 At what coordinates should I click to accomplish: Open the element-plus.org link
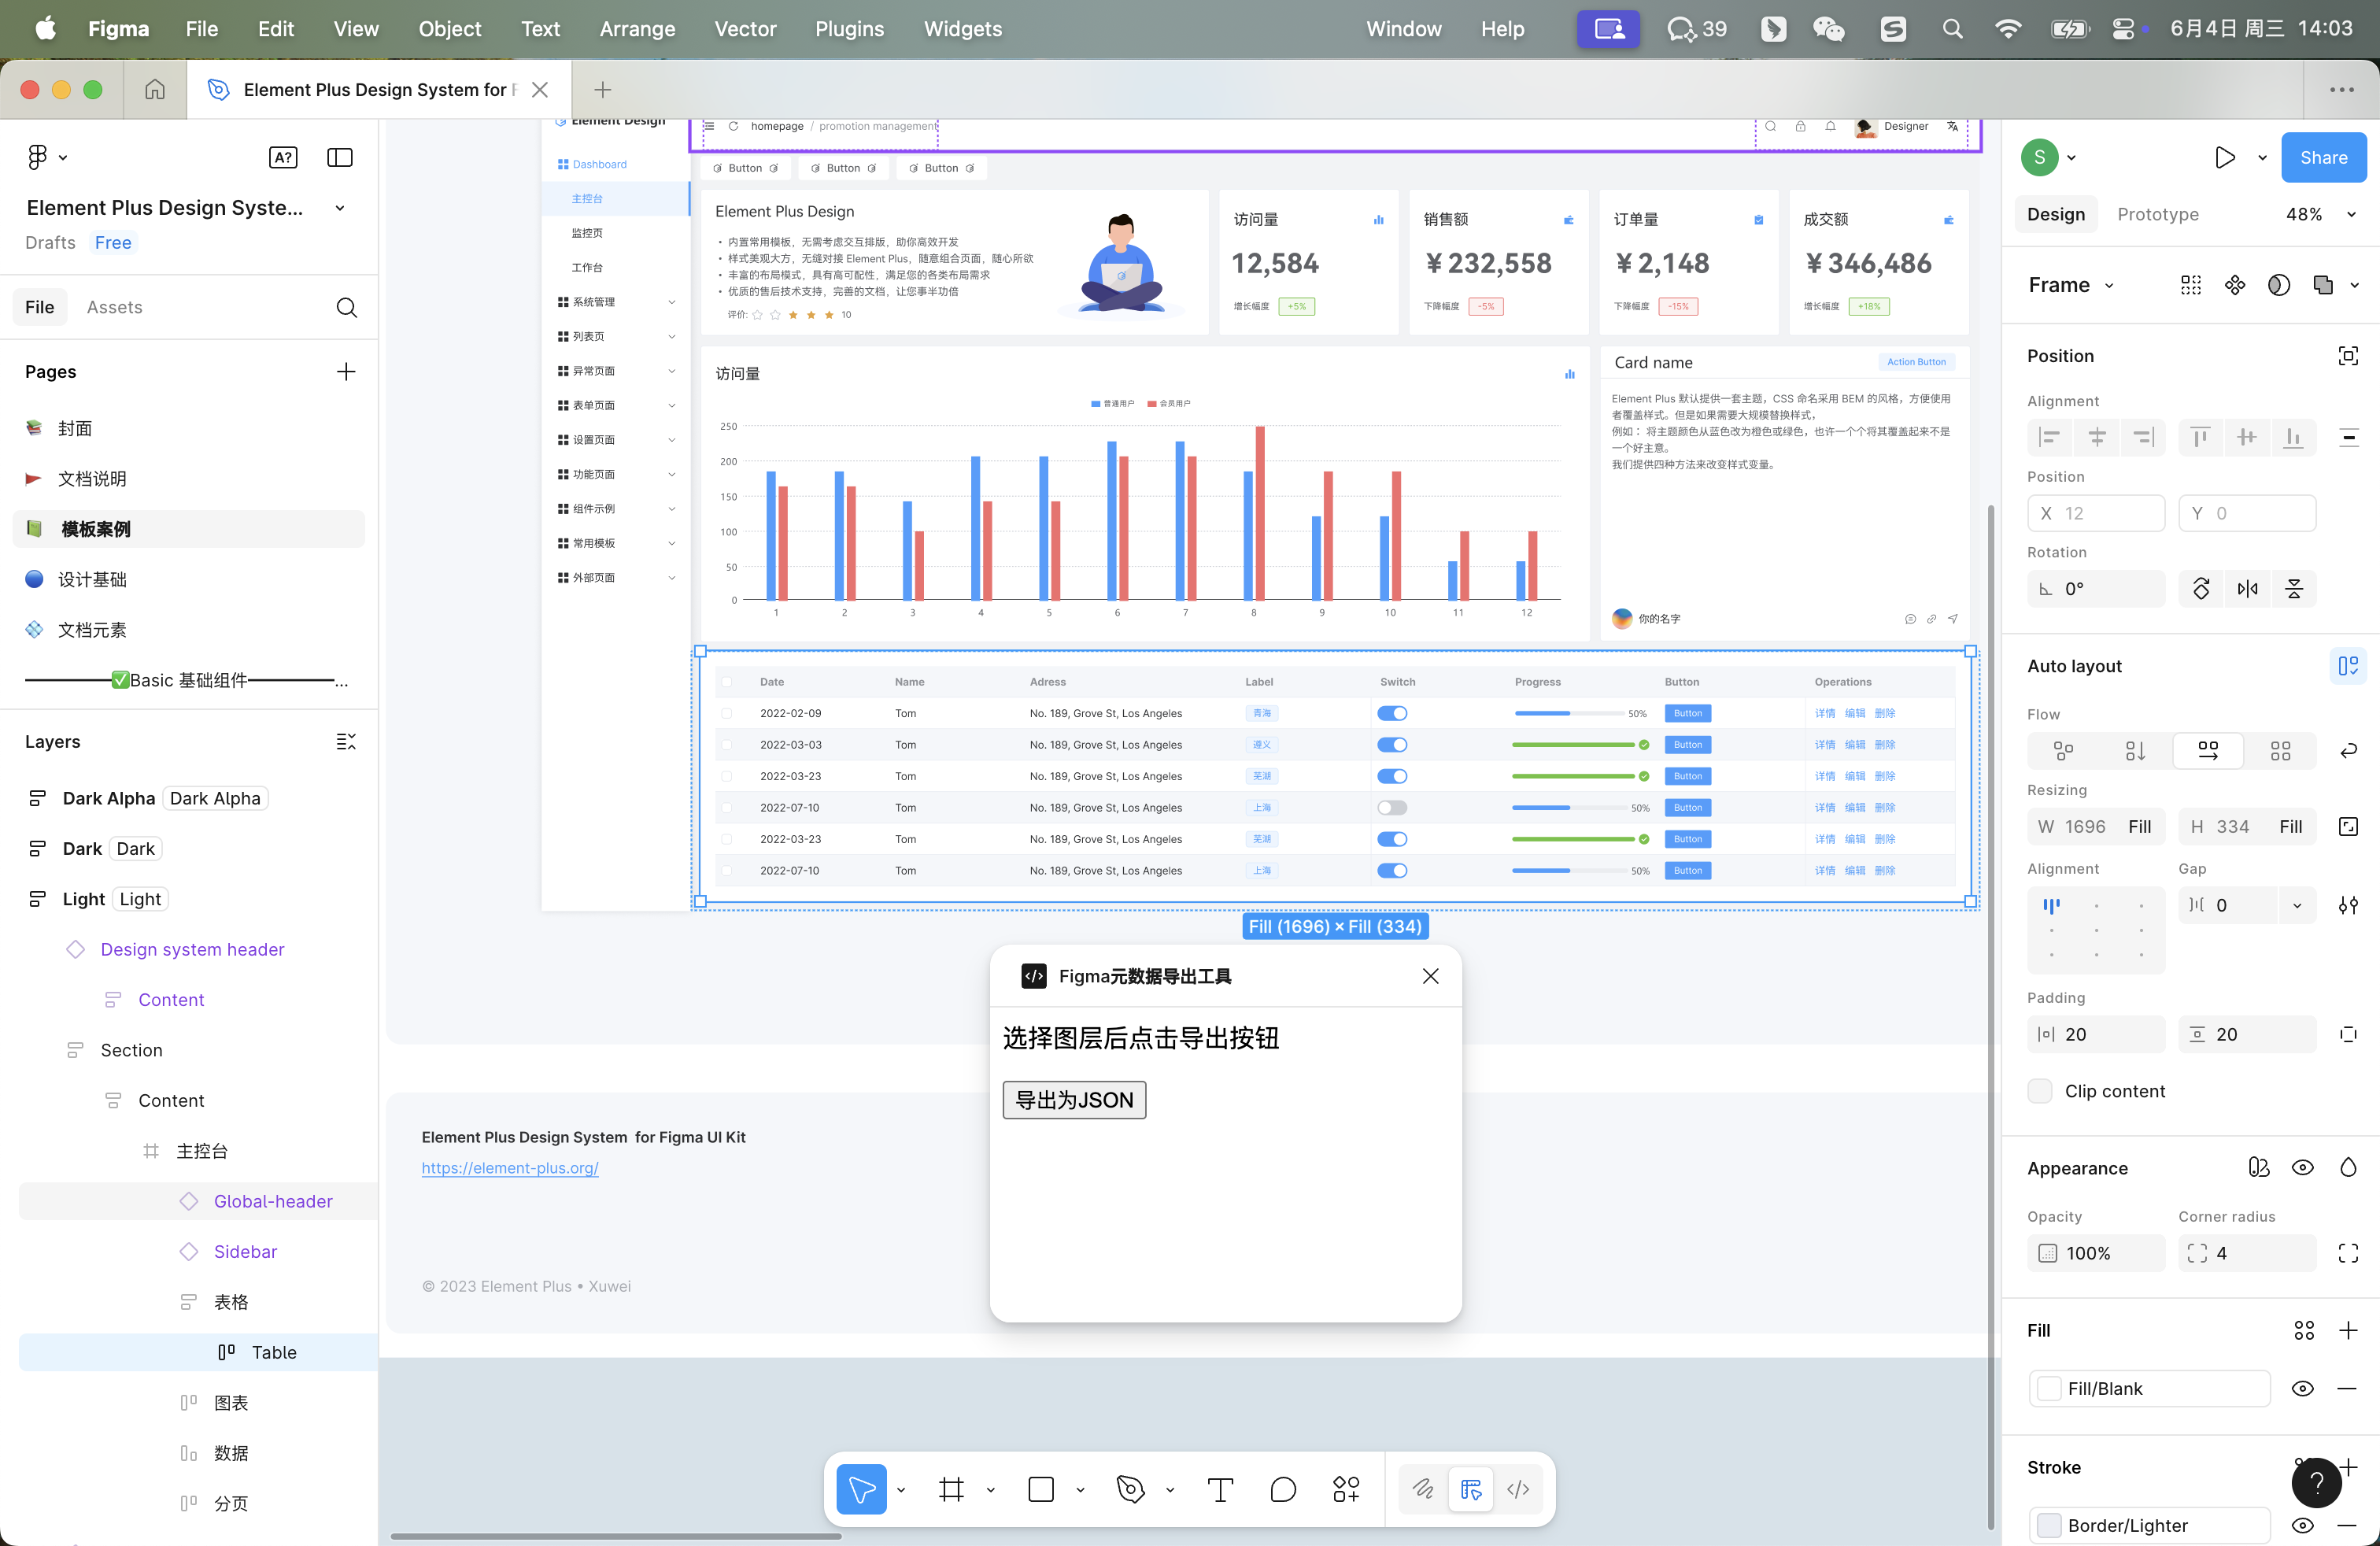(510, 1167)
